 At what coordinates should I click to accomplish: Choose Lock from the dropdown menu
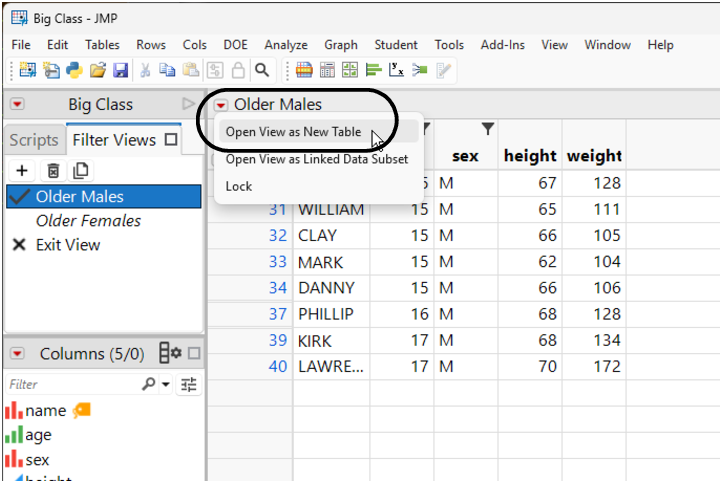318,186
